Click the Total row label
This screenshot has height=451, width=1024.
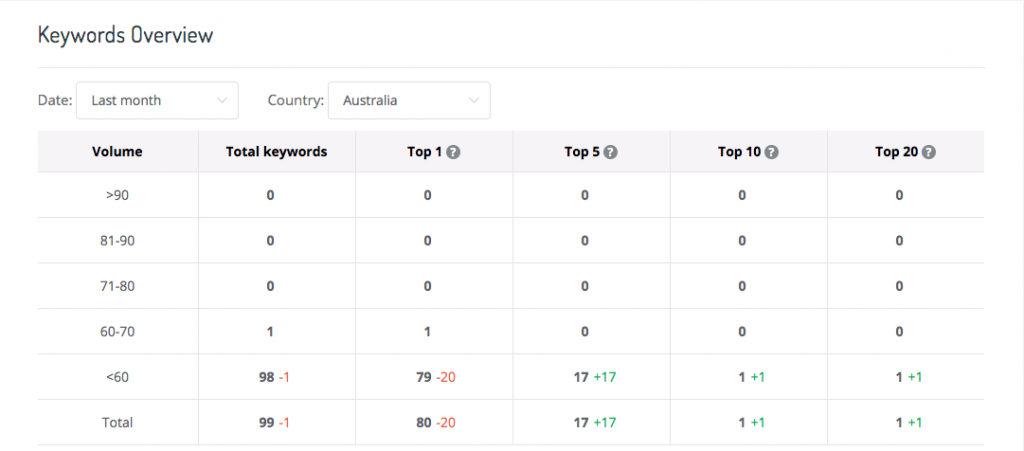[118, 422]
